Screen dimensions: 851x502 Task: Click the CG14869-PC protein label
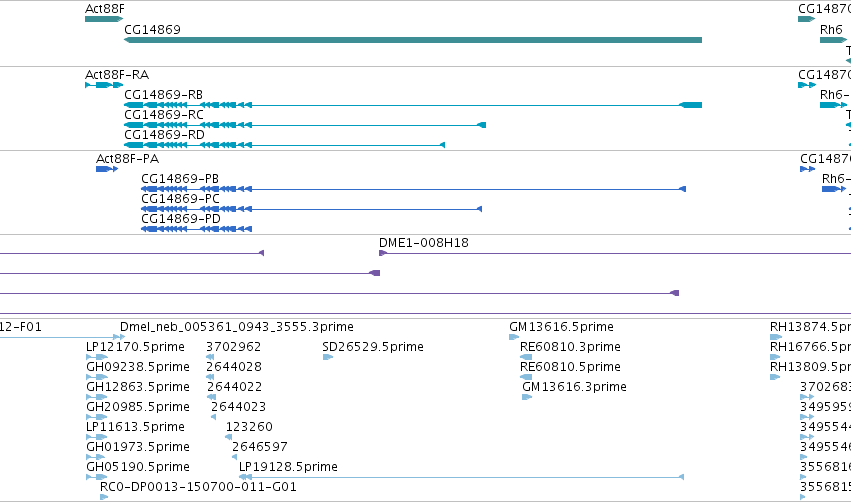point(181,199)
